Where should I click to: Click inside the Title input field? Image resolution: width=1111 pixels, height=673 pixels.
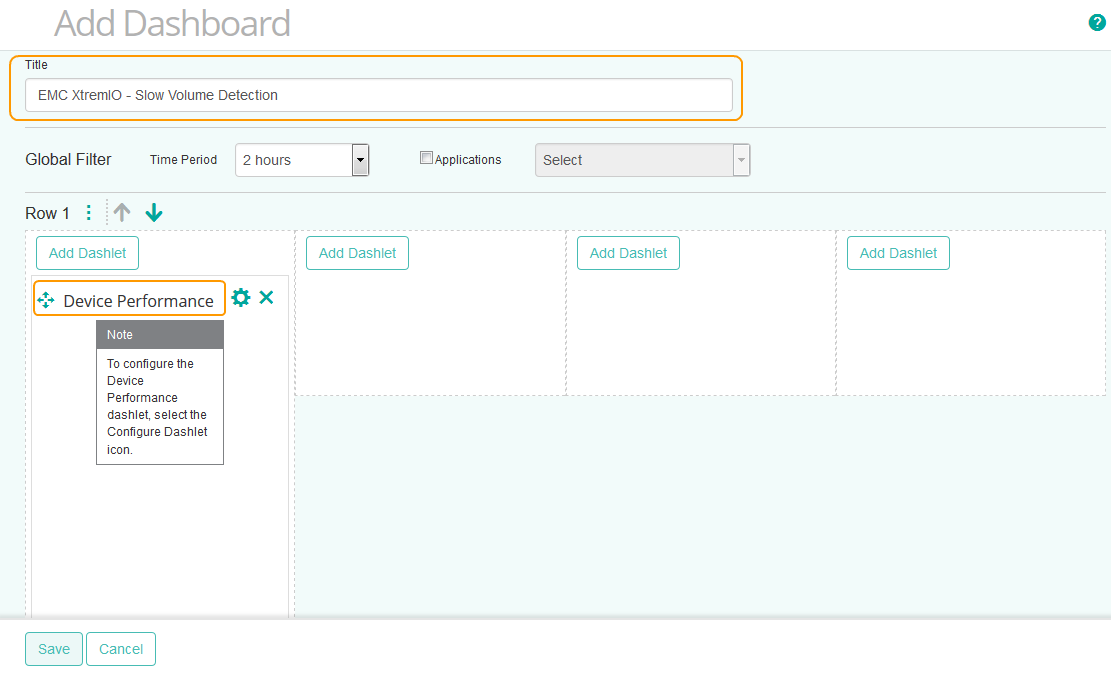point(378,95)
